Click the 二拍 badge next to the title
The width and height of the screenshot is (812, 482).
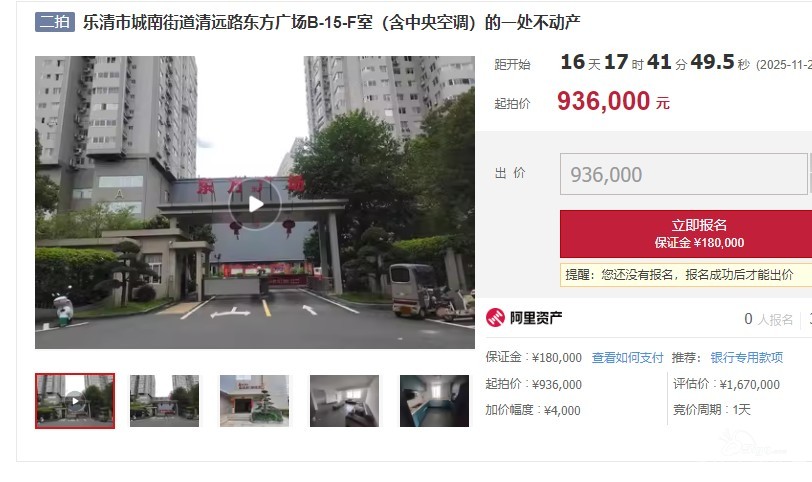[x=54, y=22]
